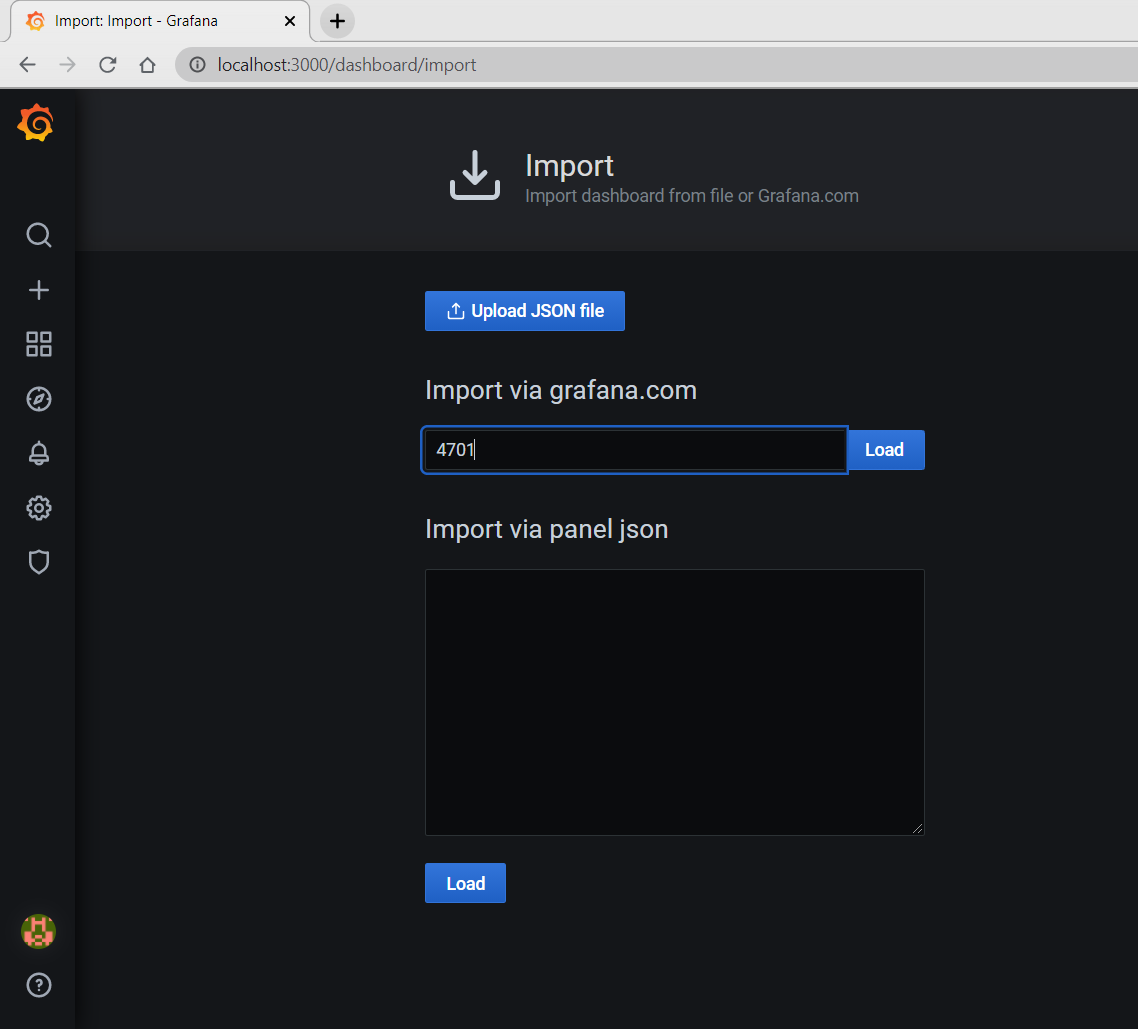Click the Grafana logo in the sidebar
The width and height of the screenshot is (1138, 1029).
coord(36,123)
